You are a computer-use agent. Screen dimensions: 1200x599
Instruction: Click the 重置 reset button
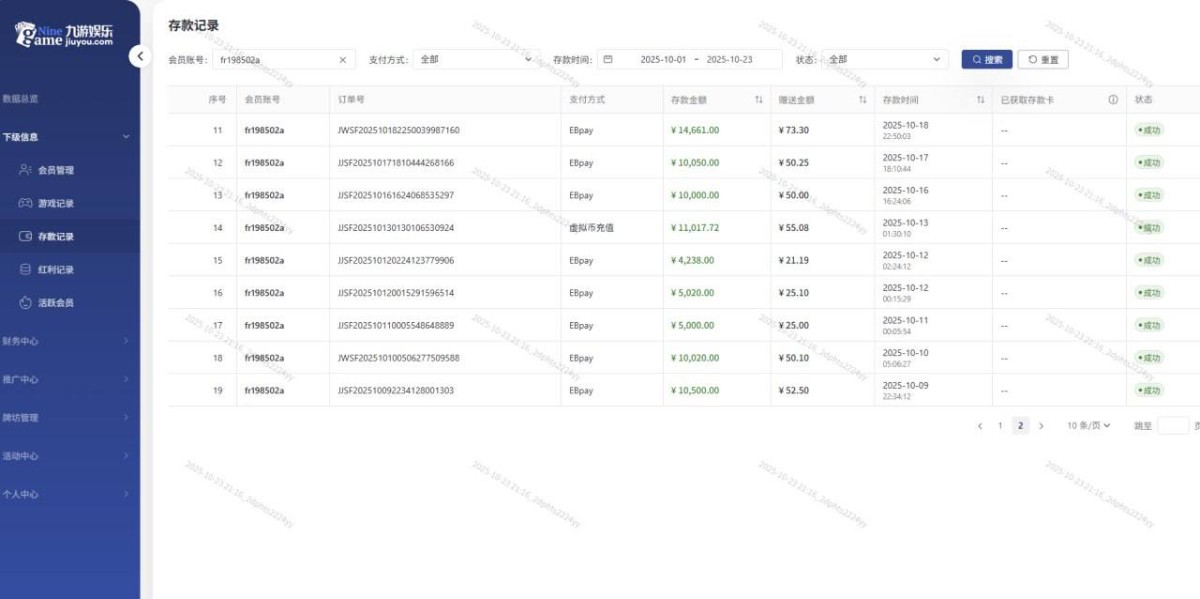pos(1043,60)
